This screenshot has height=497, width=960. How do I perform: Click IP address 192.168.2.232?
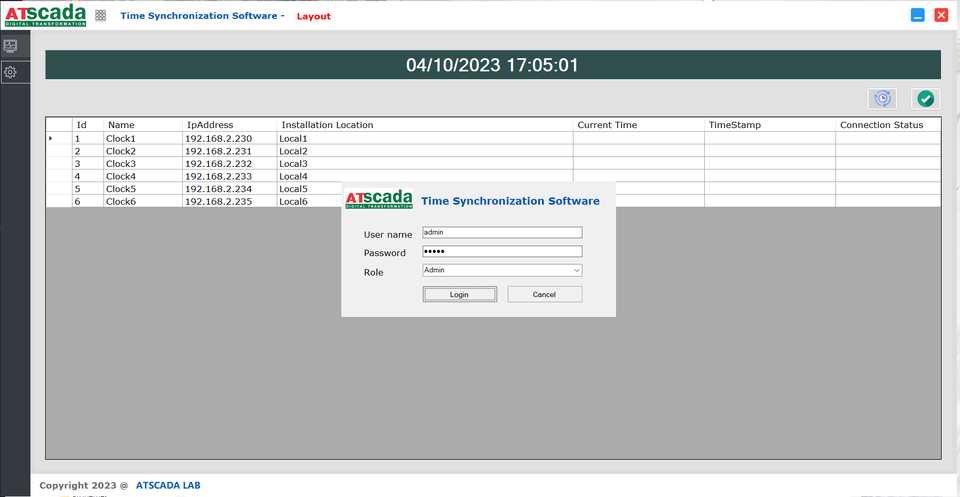pyautogui.click(x=230, y=163)
